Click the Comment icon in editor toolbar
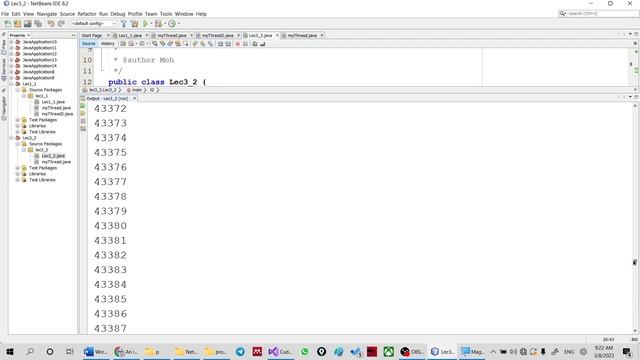The height and width of the screenshot is (360, 640). coord(255,44)
